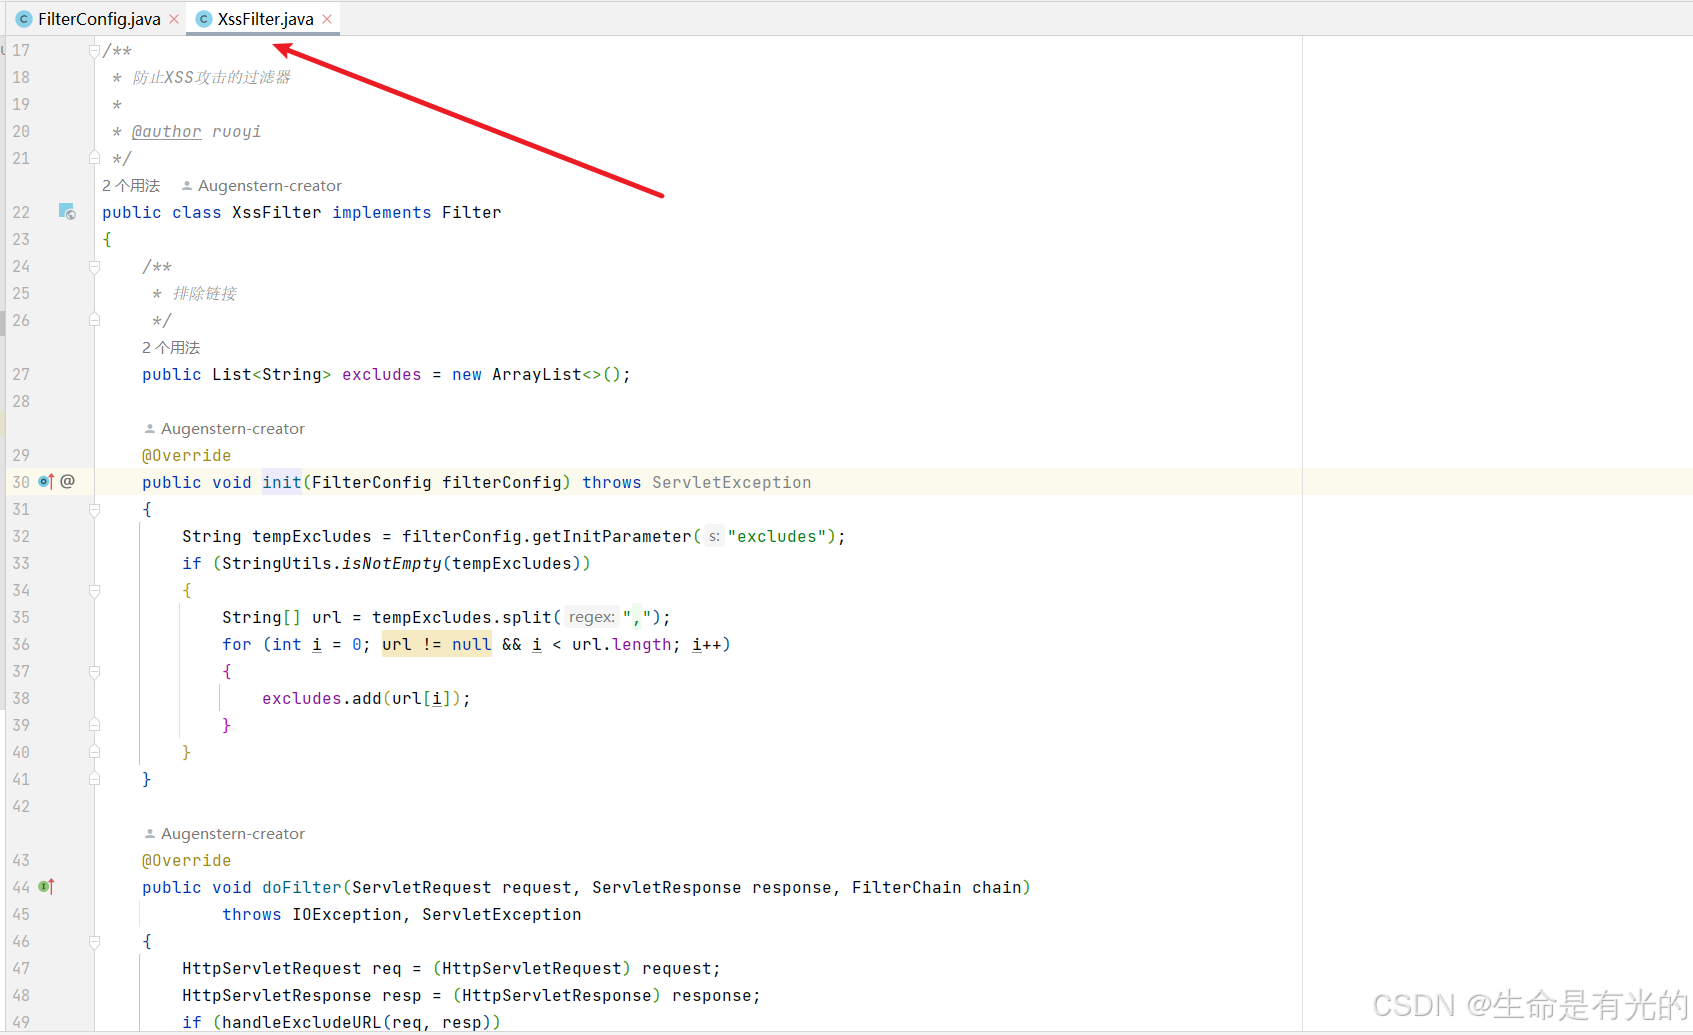
Task: Open usages hint above XssFilter class declaration
Action: [131, 185]
